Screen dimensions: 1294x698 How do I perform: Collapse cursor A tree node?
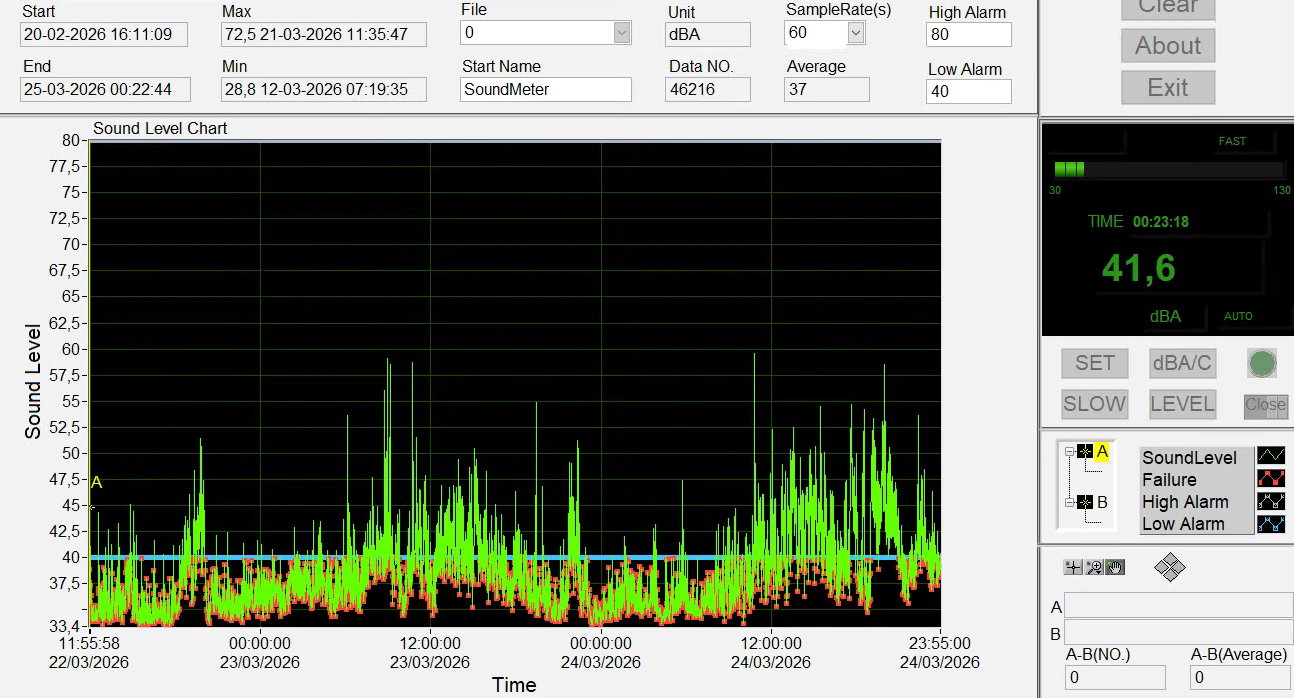click(1069, 452)
